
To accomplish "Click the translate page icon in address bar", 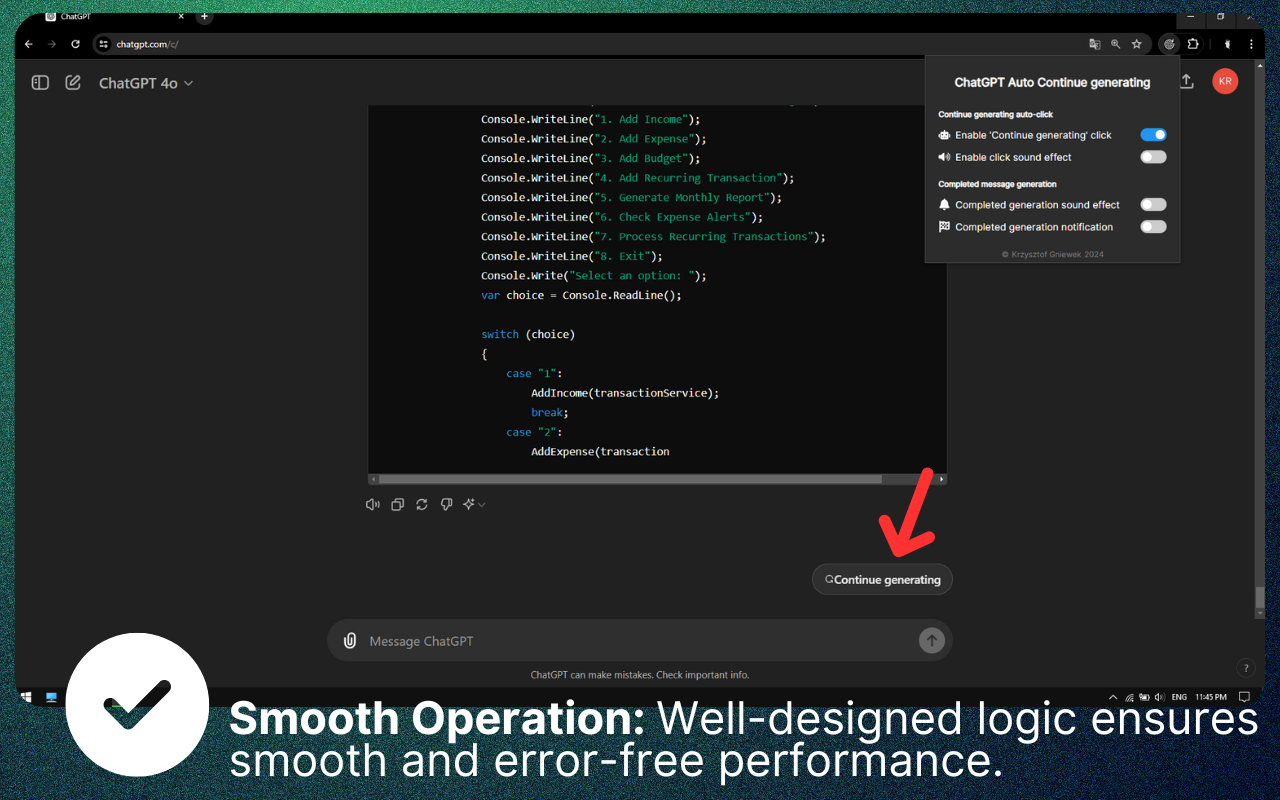I will coord(1095,44).
